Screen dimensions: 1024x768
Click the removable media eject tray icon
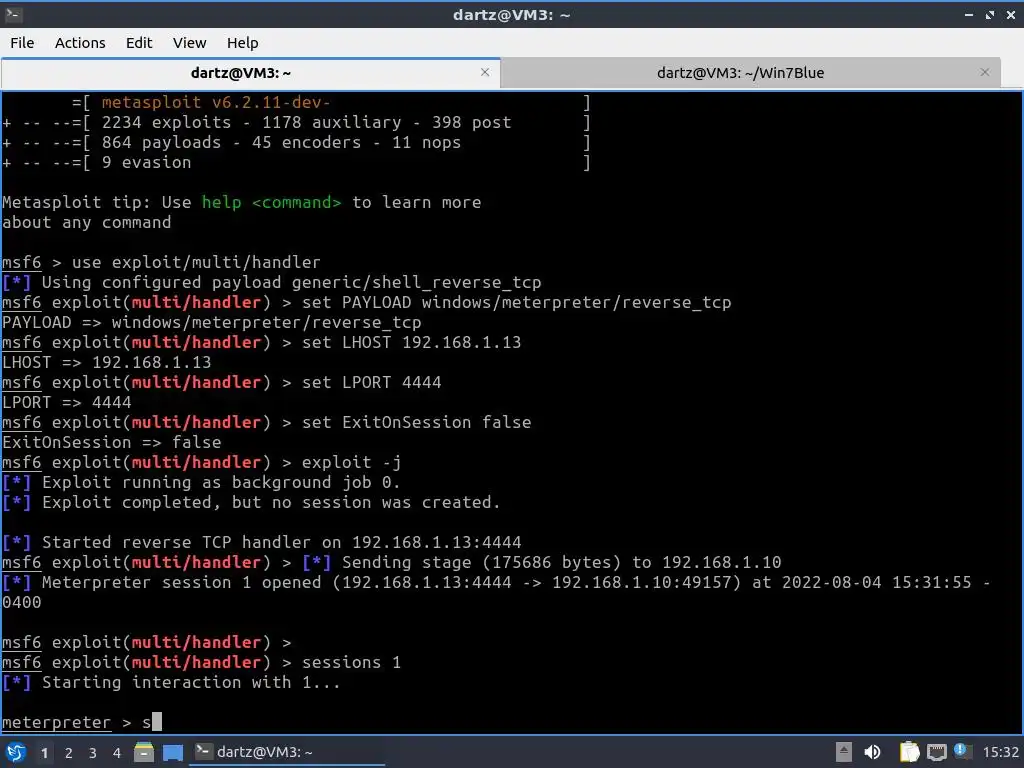[x=843, y=752]
